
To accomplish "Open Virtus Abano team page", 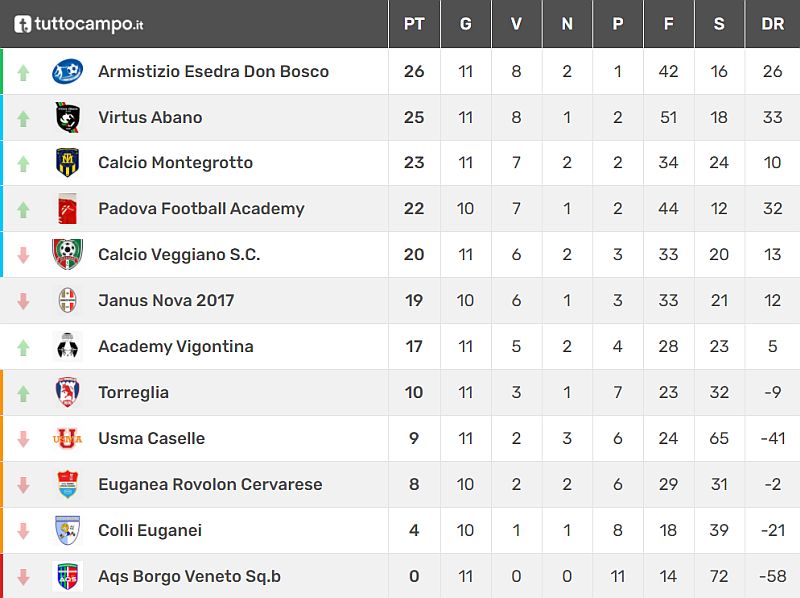I will click(150, 117).
